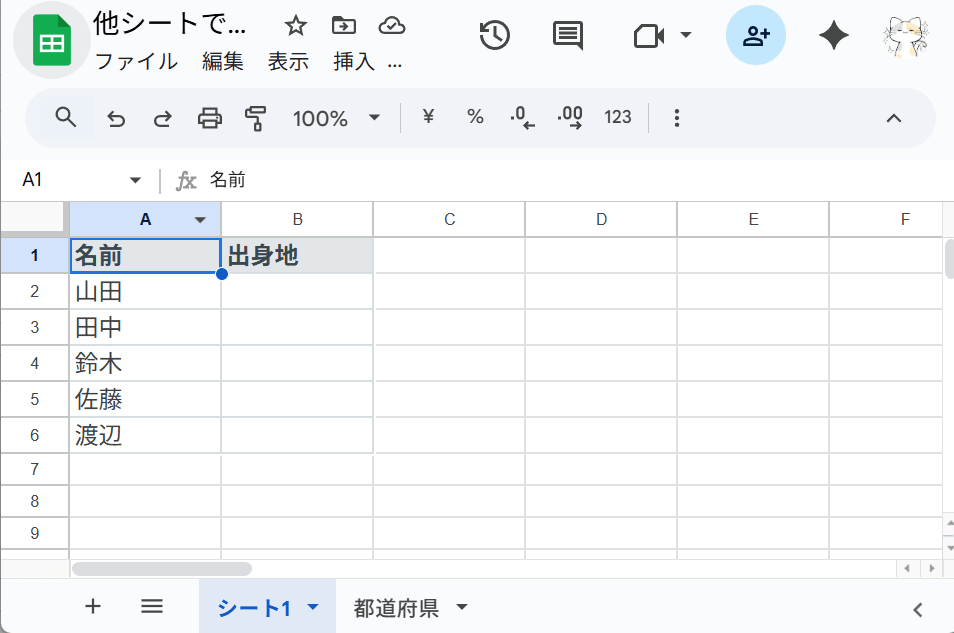954x633 pixels.
Task: Open the シート1 tab menu arrow
Action: [311, 607]
